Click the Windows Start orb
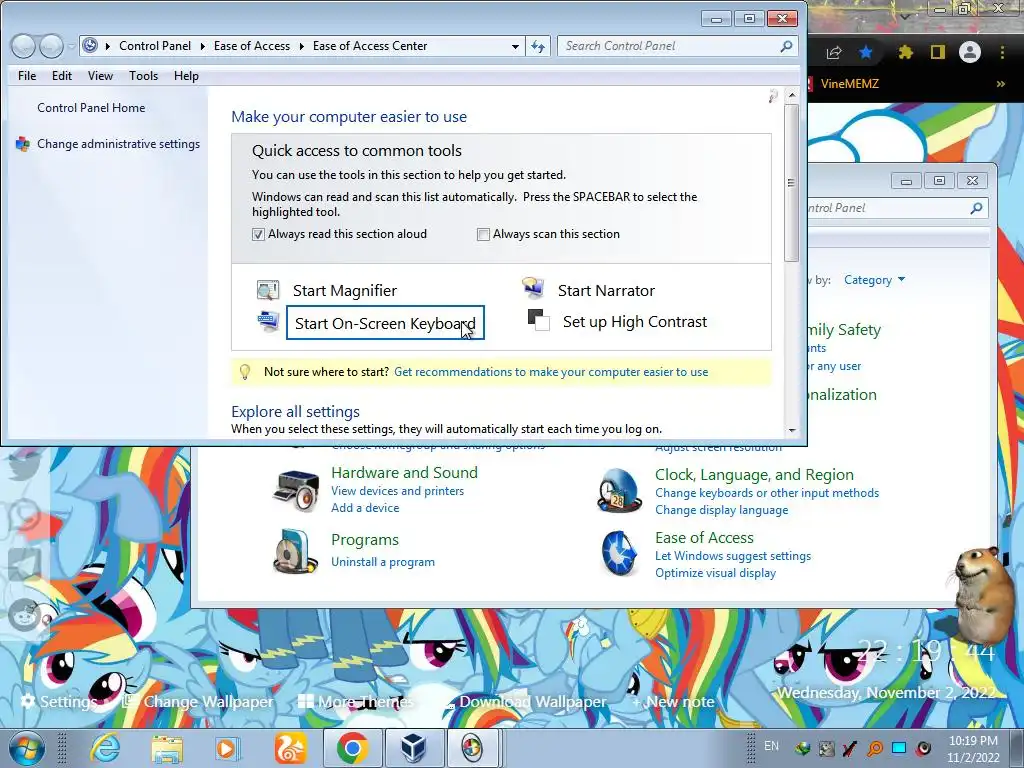 click(x=27, y=748)
